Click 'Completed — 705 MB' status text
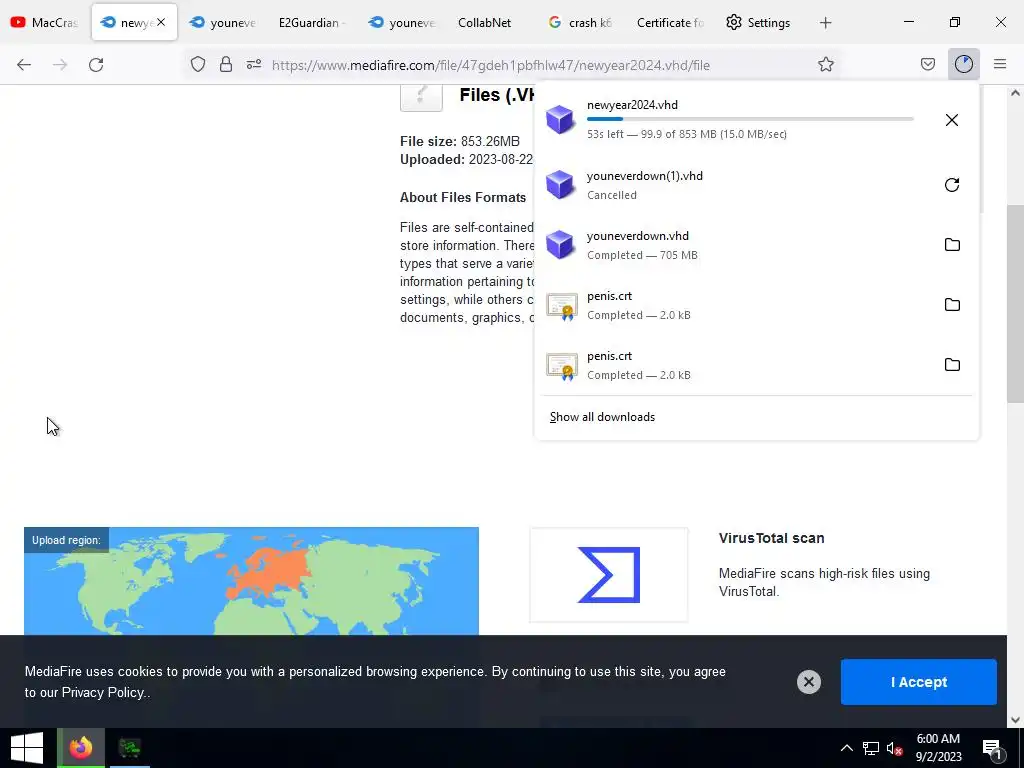This screenshot has height=768, width=1024. coord(642,255)
